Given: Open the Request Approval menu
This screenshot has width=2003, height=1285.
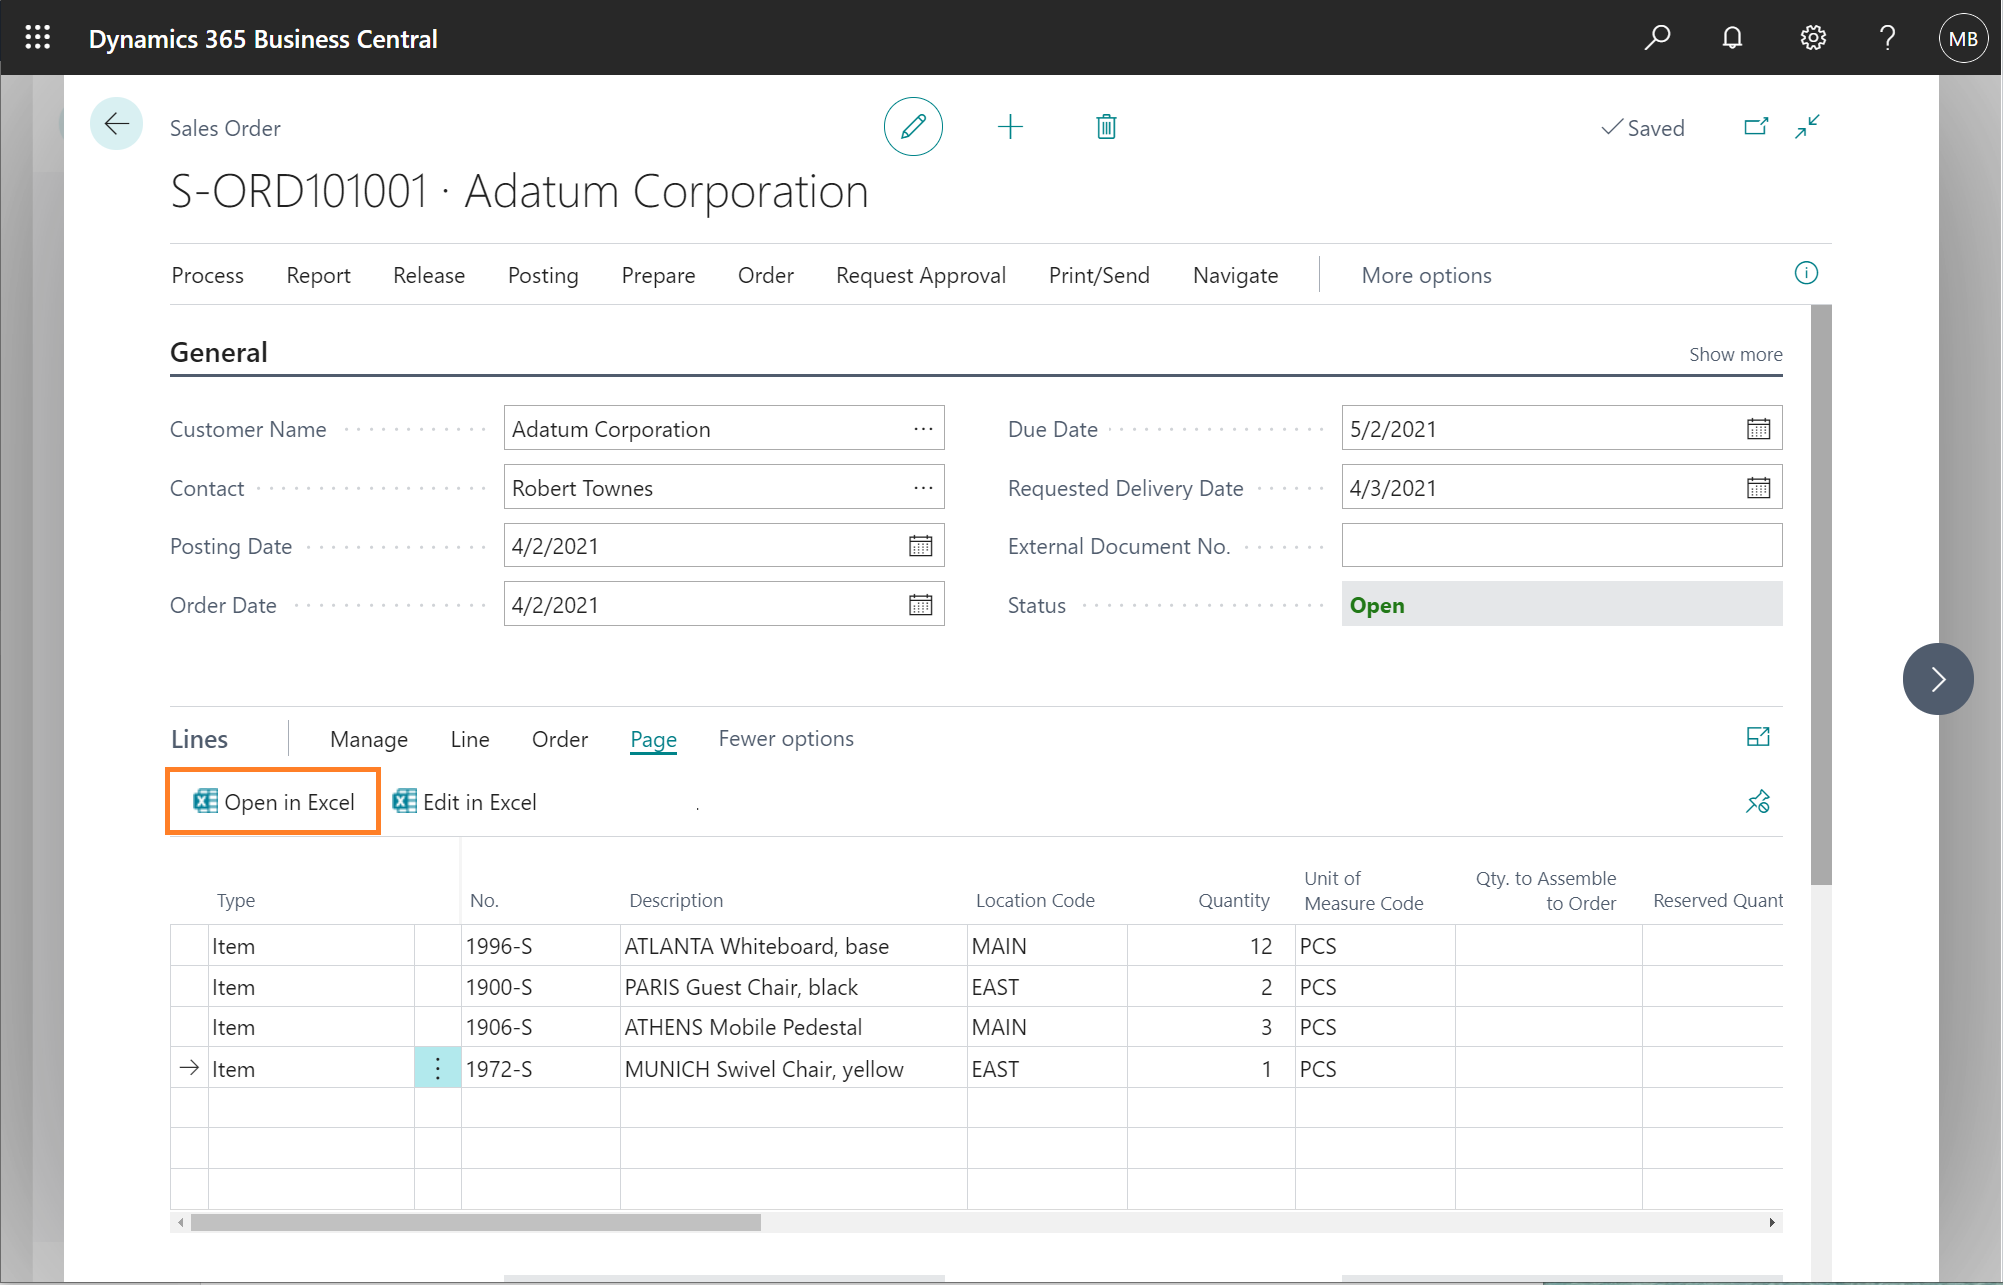Looking at the screenshot, I should [x=920, y=275].
